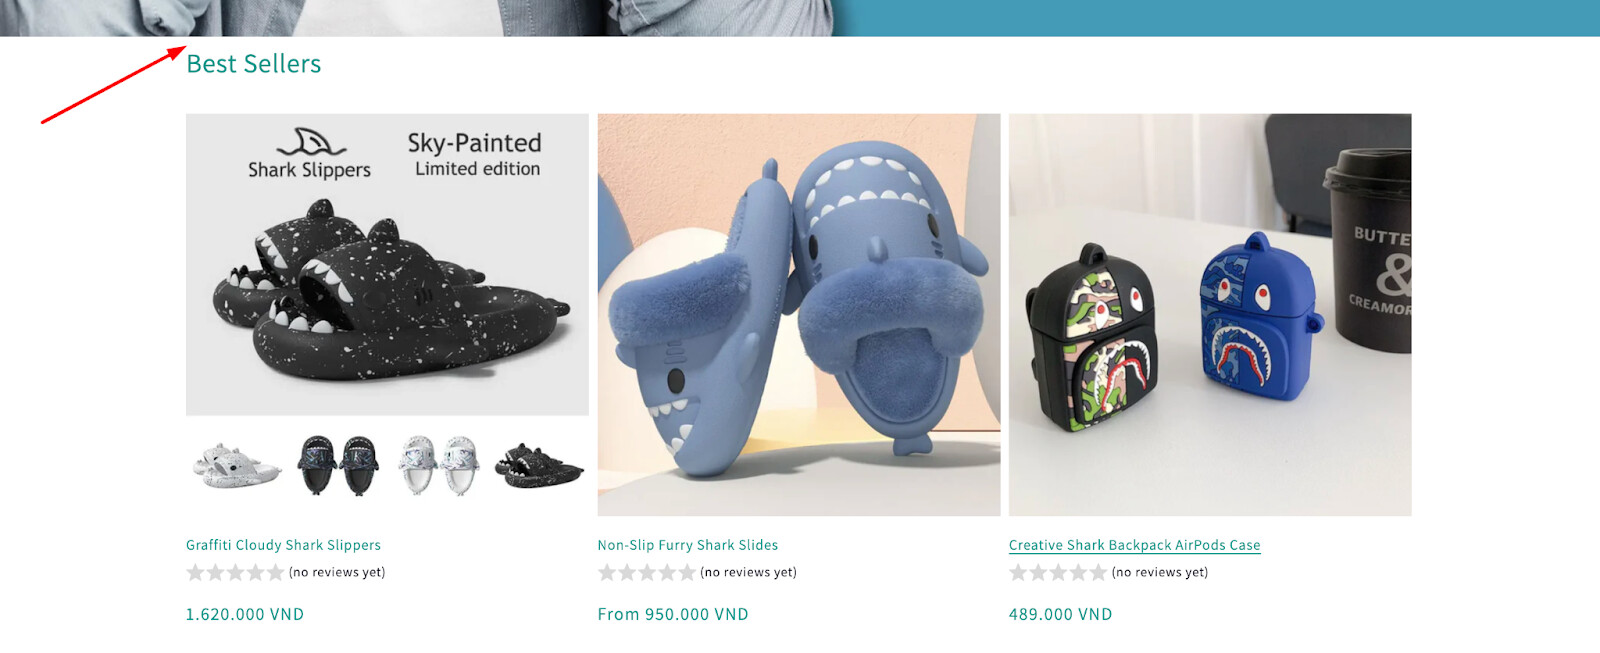Click the 489.000 VND price
This screenshot has width=1600, height=653.
point(1061,614)
